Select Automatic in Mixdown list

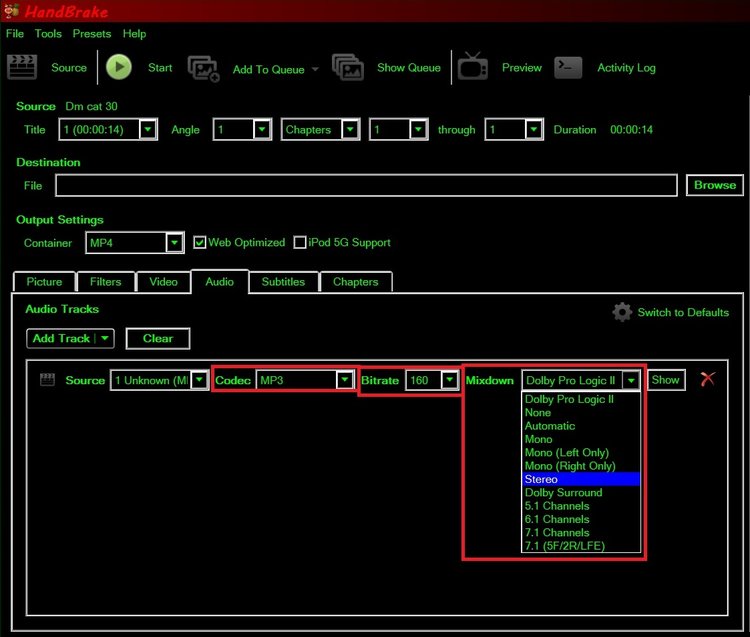pyautogui.click(x=581, y=426)
